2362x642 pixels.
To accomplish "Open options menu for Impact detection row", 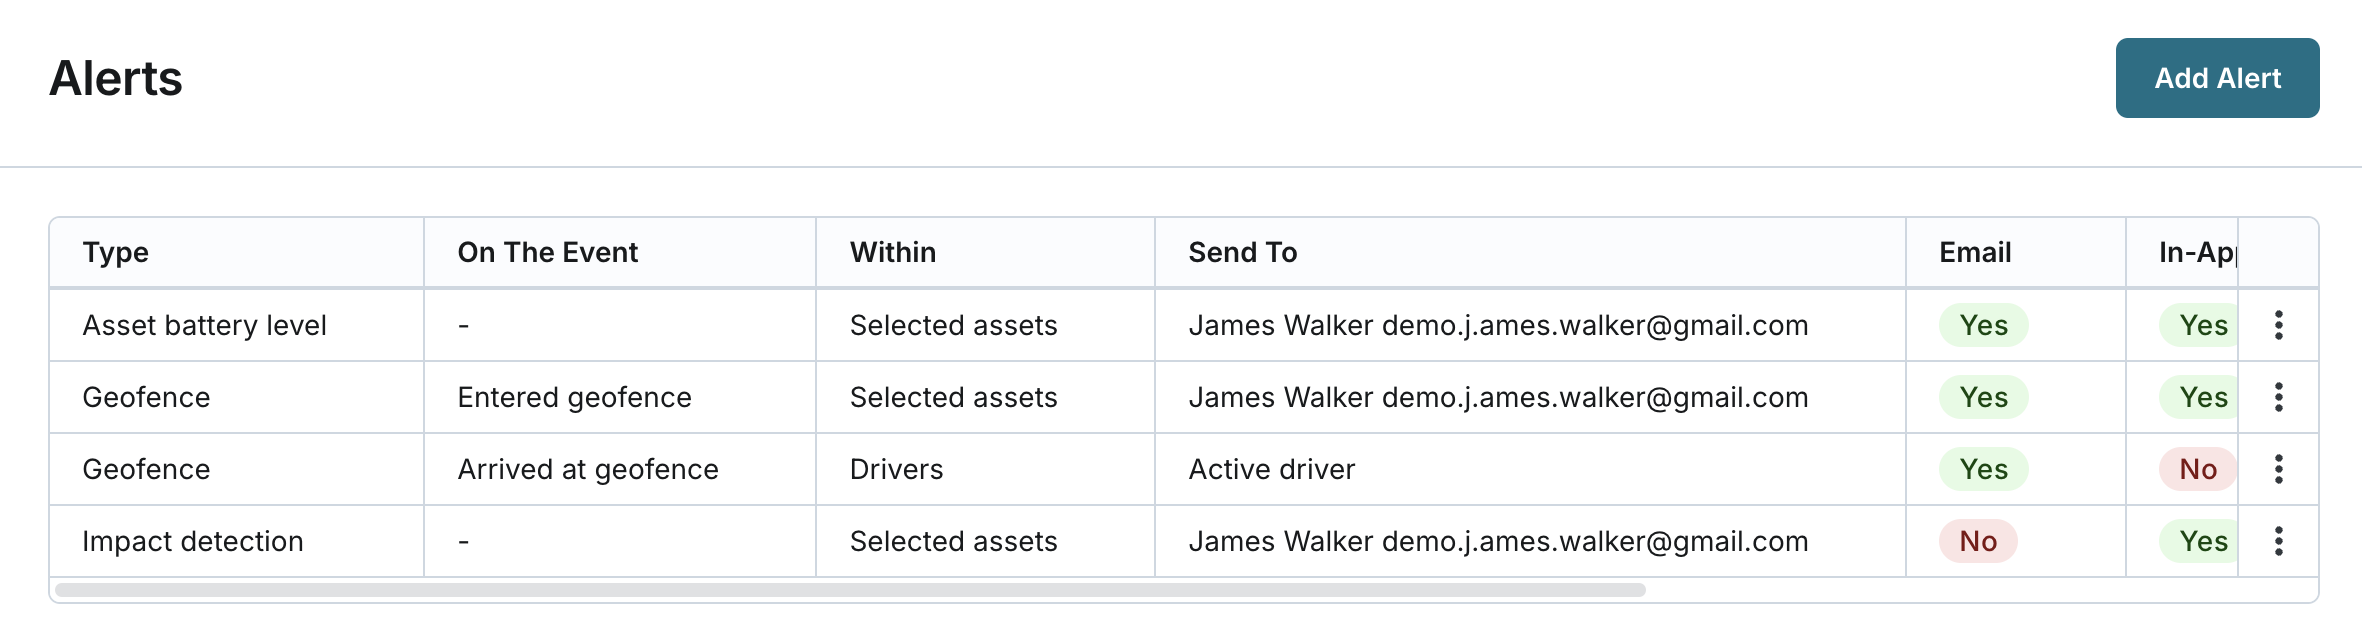I will click(x=2278, y=541).
